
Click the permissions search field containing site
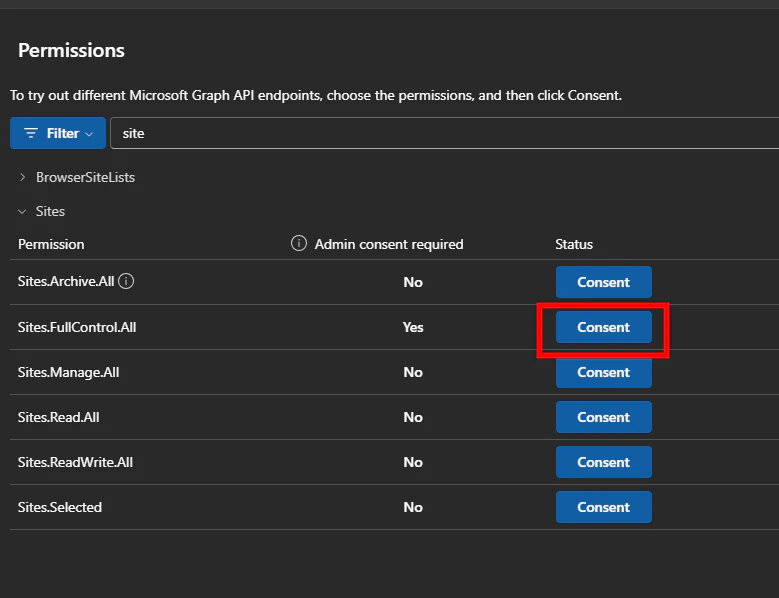(444, 133)
